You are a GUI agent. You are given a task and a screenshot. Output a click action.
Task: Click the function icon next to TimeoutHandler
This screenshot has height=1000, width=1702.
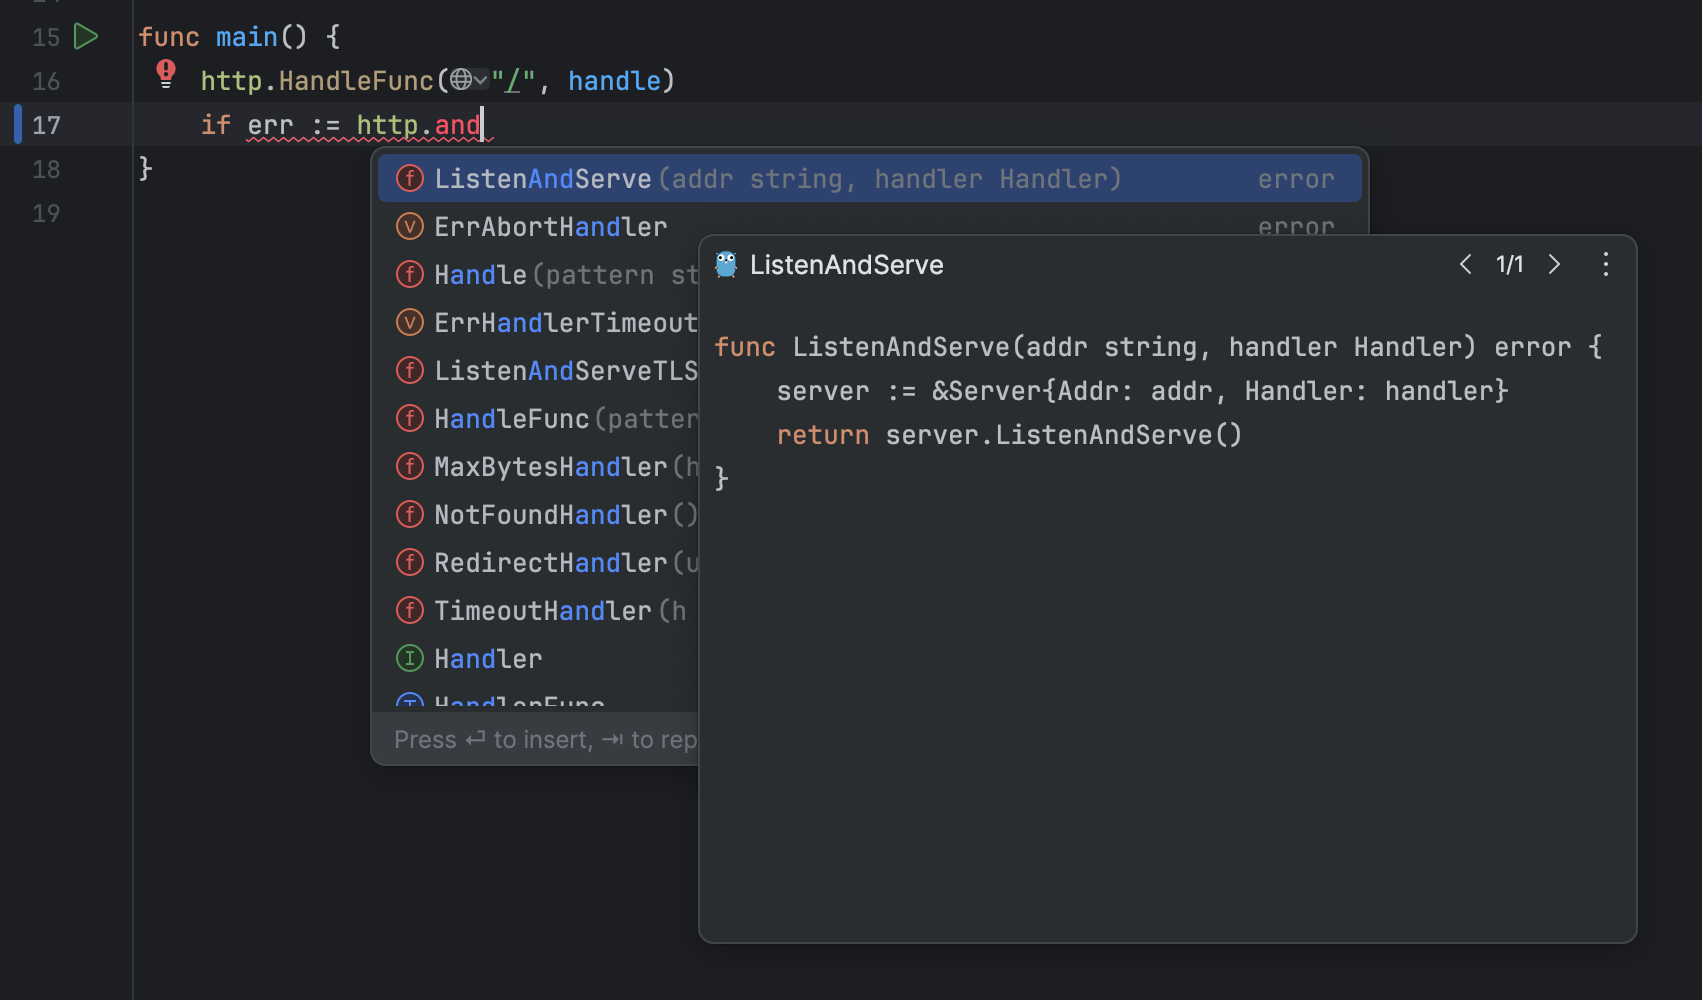(x=409, y=610)
